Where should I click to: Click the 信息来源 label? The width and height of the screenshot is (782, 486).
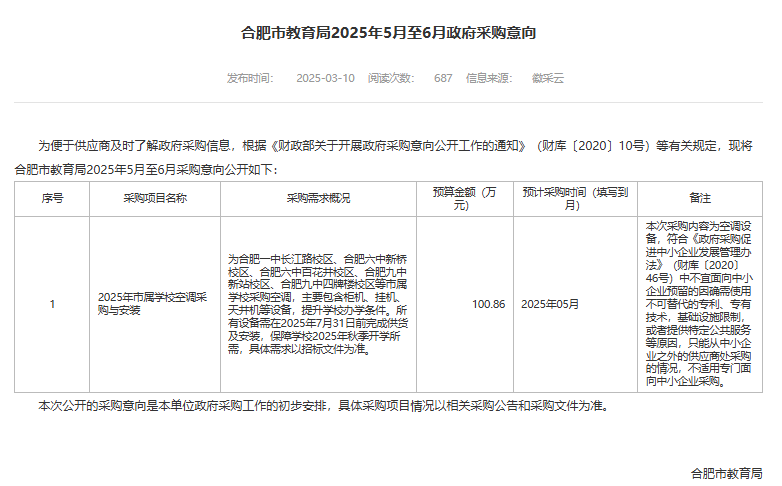coord(489,78)
